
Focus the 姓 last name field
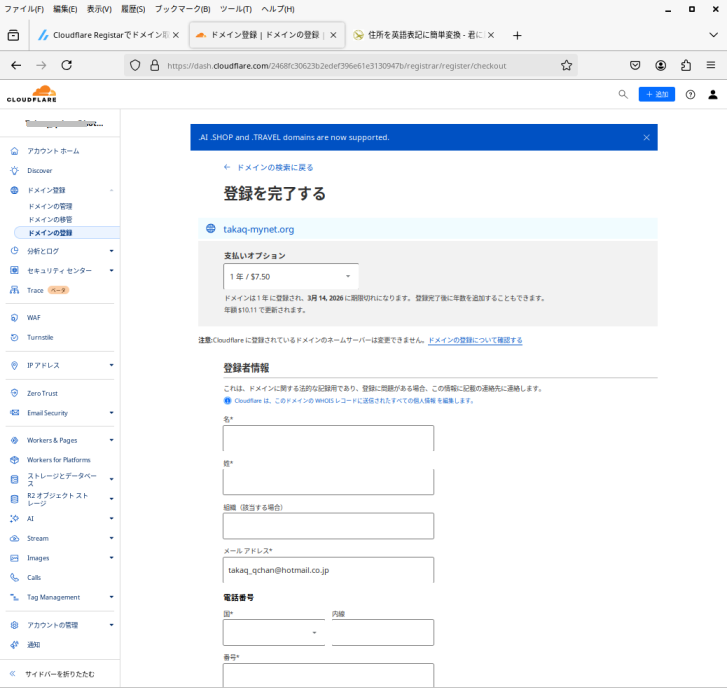328,482
